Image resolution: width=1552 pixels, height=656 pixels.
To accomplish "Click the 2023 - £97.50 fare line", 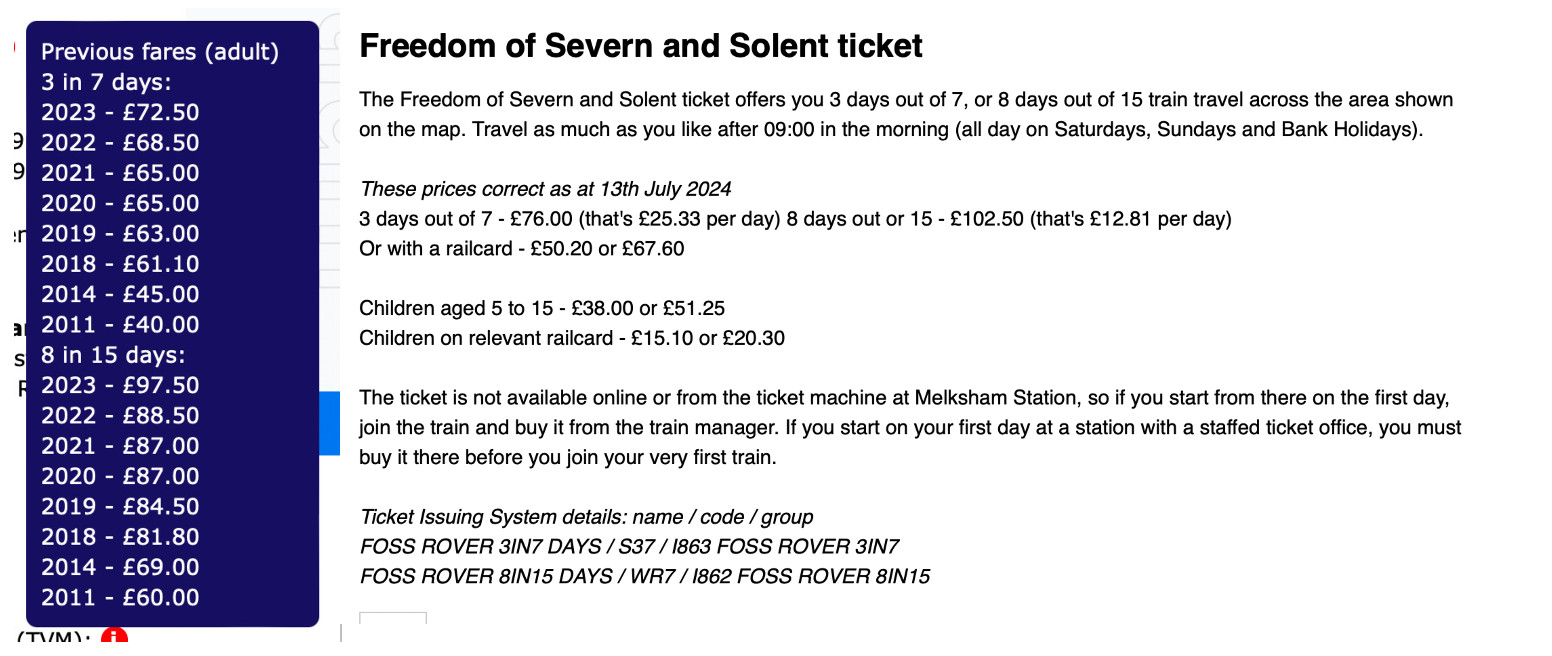I will click(x=120, y=385).
